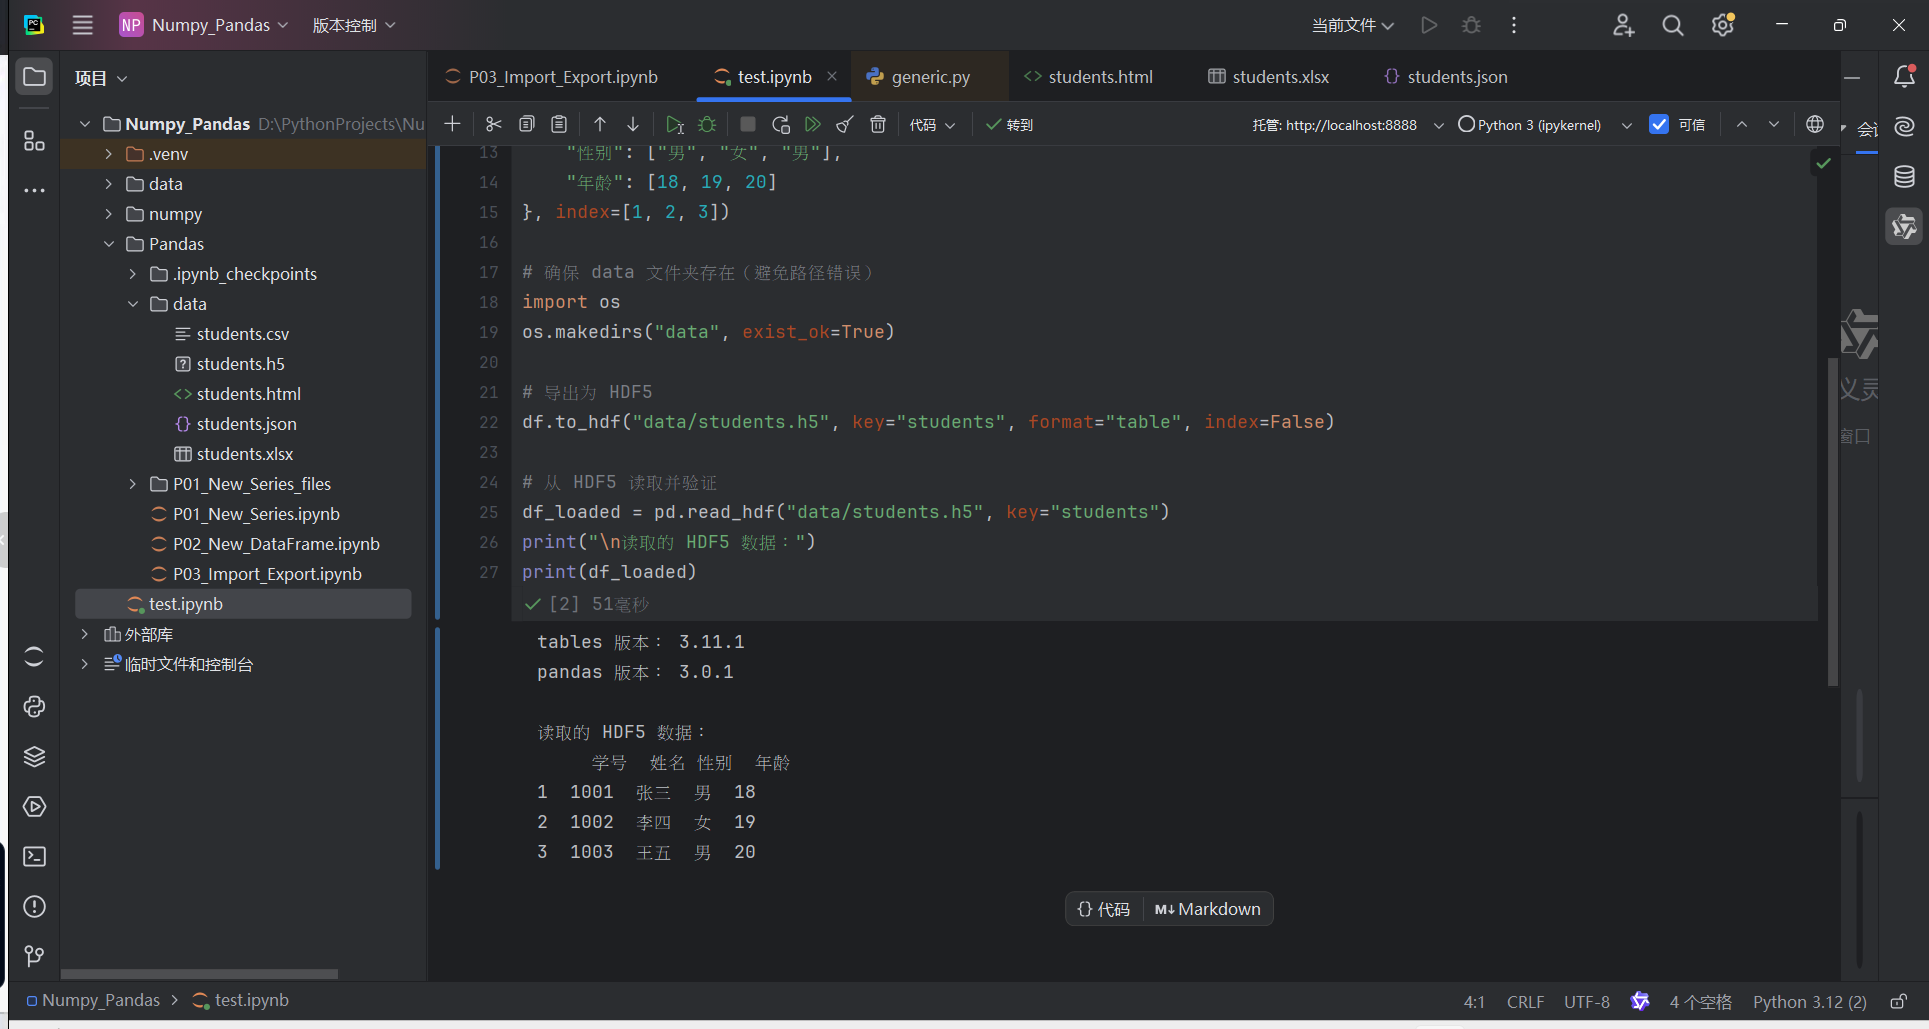Switch to the P03_Import_Export.ipynb tab
The height and width of the screenshot is (1029, 1929).
coord(563,77)
